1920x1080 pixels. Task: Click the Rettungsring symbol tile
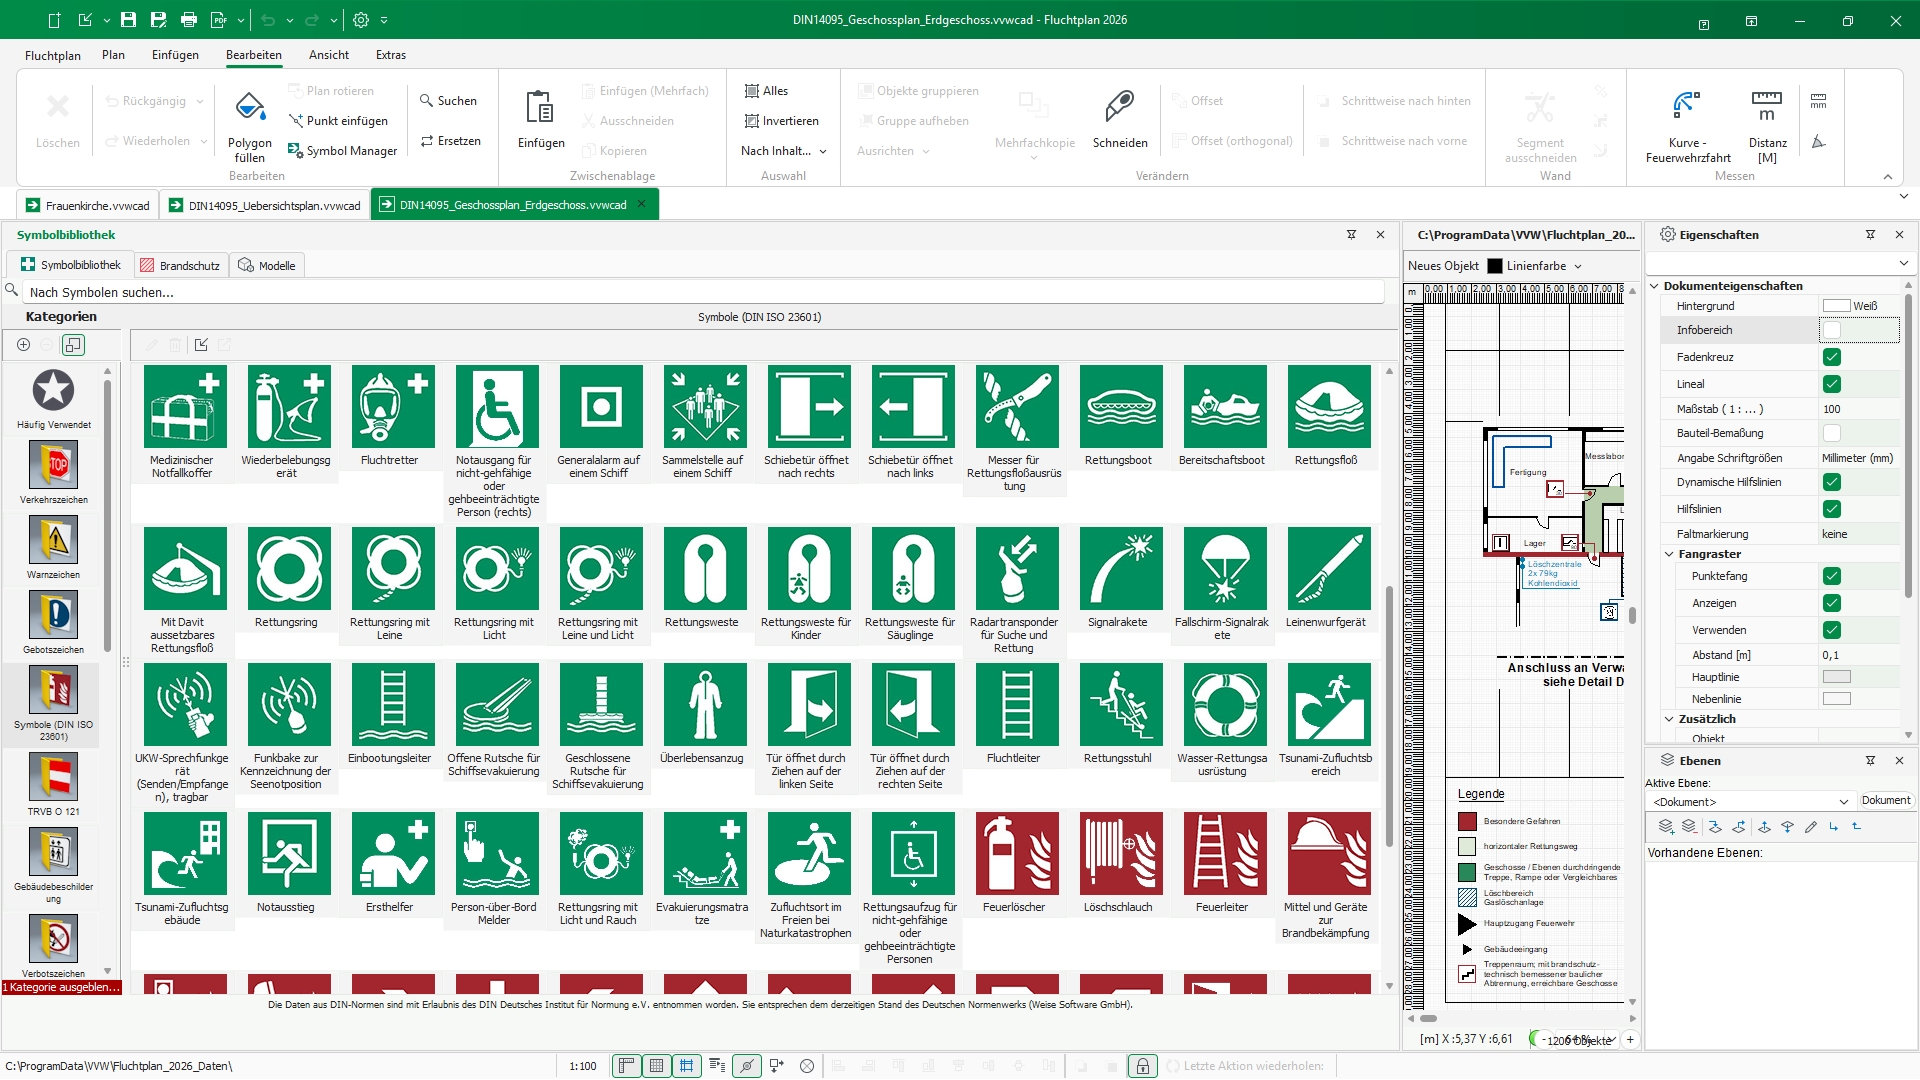288,569
